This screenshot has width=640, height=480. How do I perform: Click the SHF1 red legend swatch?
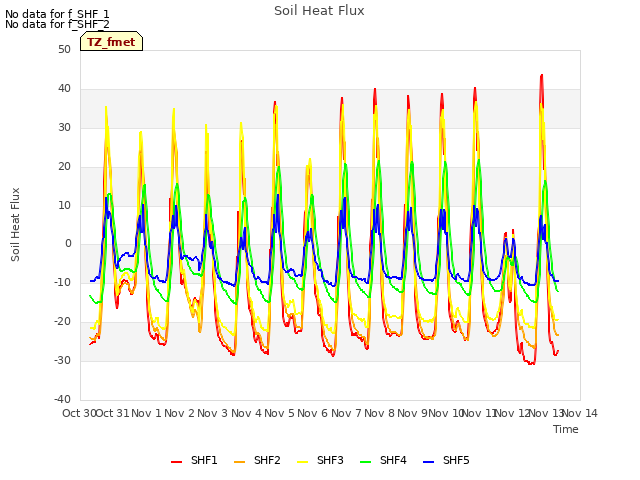[x=176, y=461]
